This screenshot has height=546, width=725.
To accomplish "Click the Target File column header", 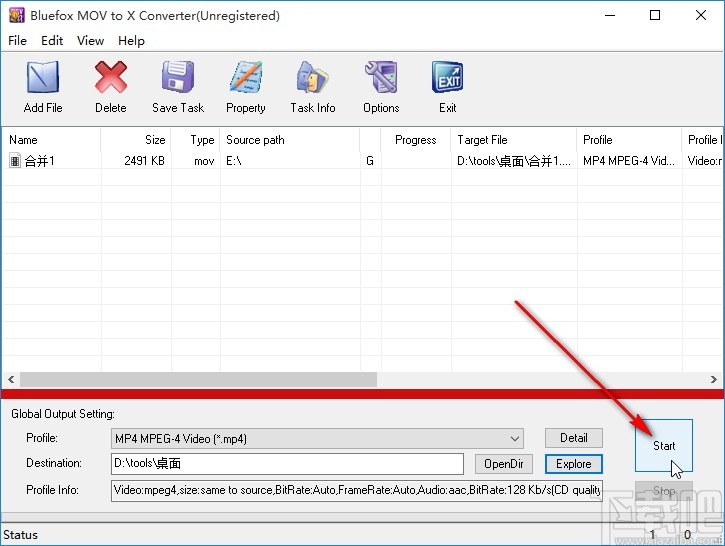I will (x=514, y=140).
